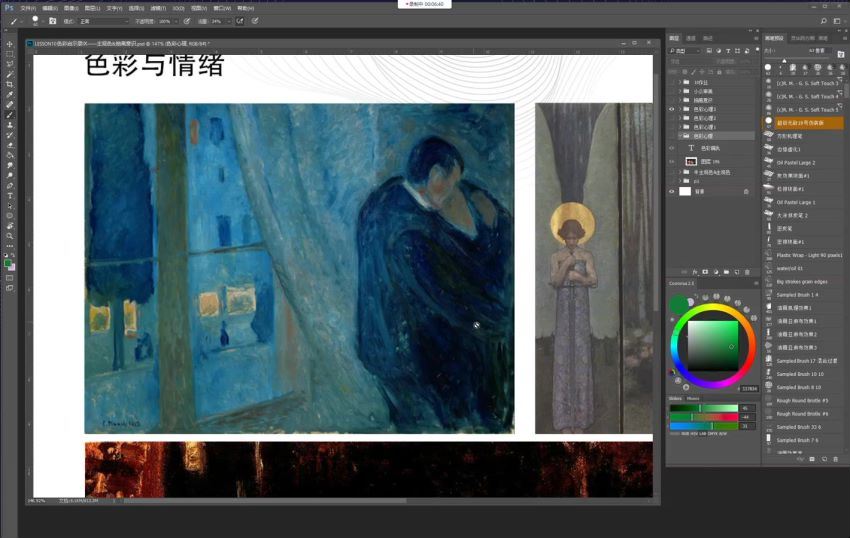
Task: Expand the pd layer group
Action: coord(680,181)
